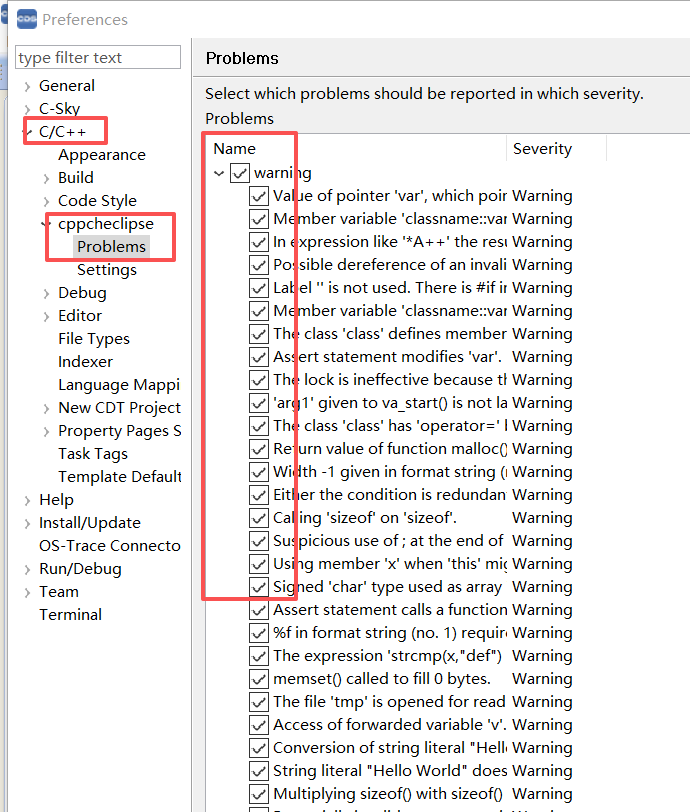This screenshot has height=812, width=690.
Task: Uncheck 'arg1 given to va_start()' checkbox
Action: click(x=258, y=403)
